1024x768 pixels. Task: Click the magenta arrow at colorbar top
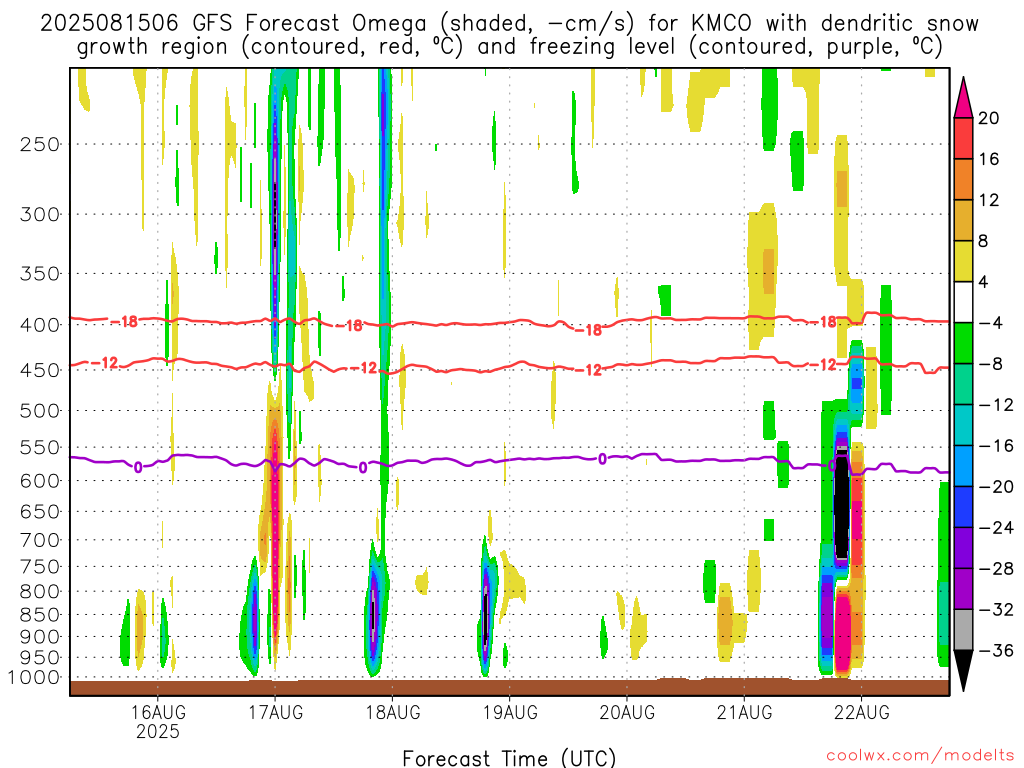(x=963, y=98)
